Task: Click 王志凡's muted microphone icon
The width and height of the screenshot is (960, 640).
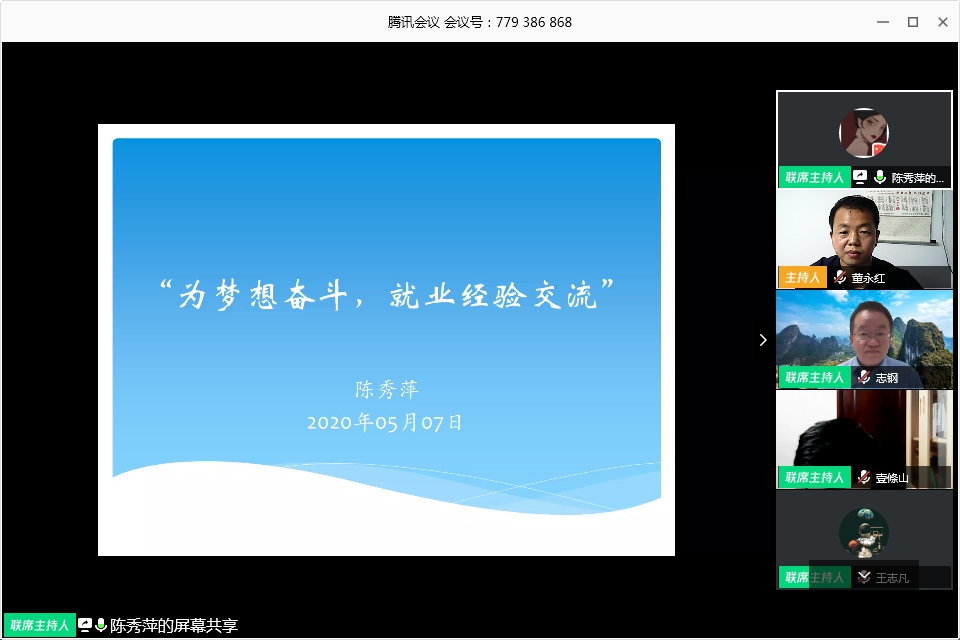Action: point(863,577)
